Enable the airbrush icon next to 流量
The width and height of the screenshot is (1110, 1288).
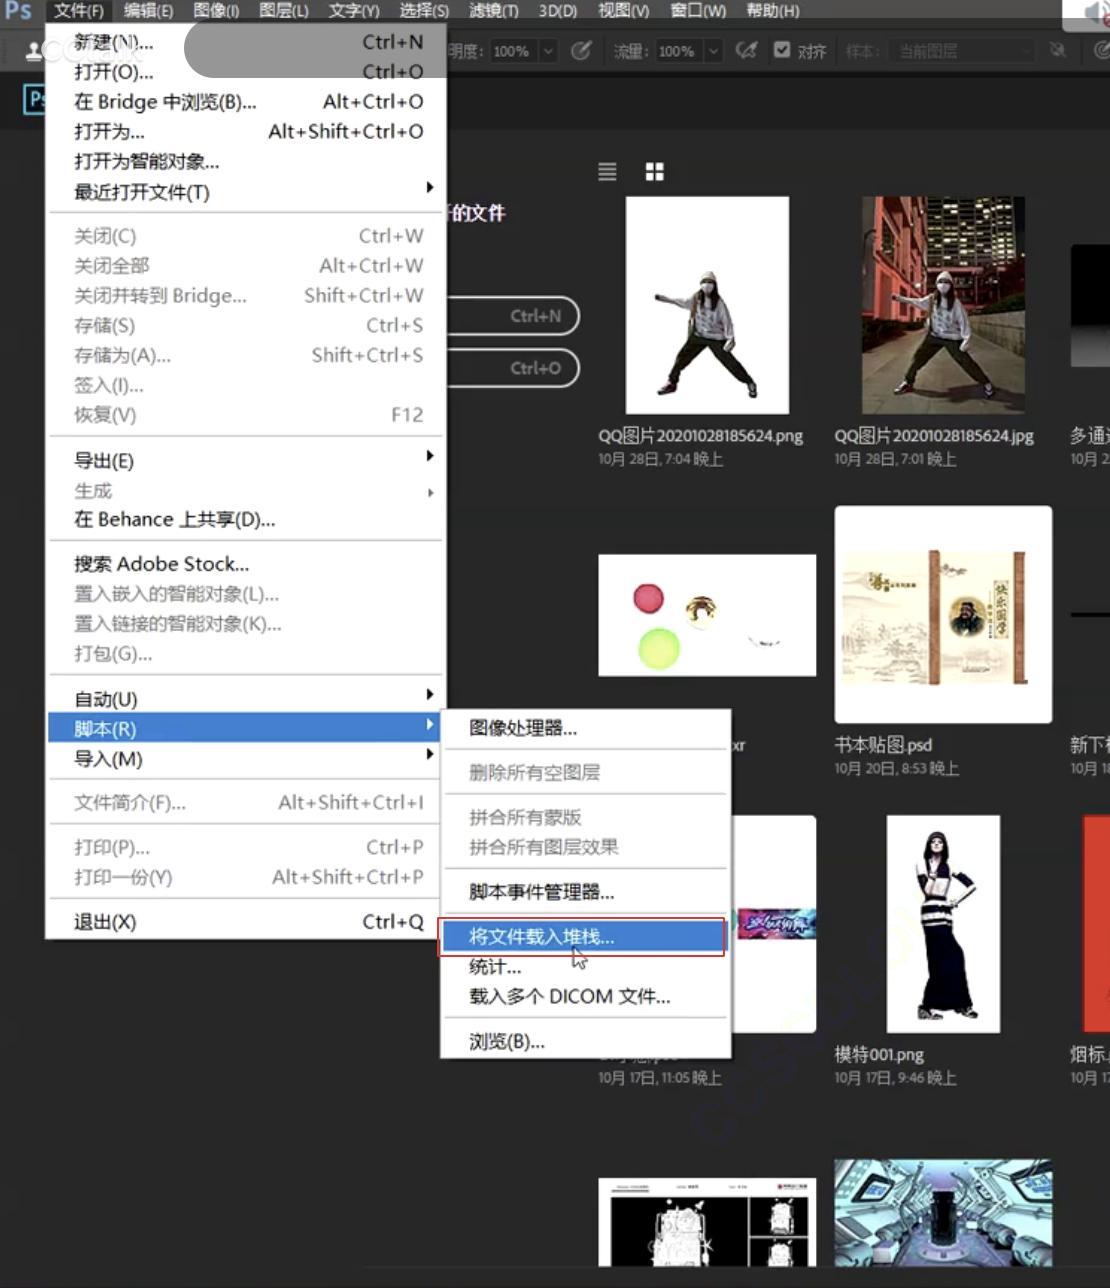coord(746,50)
